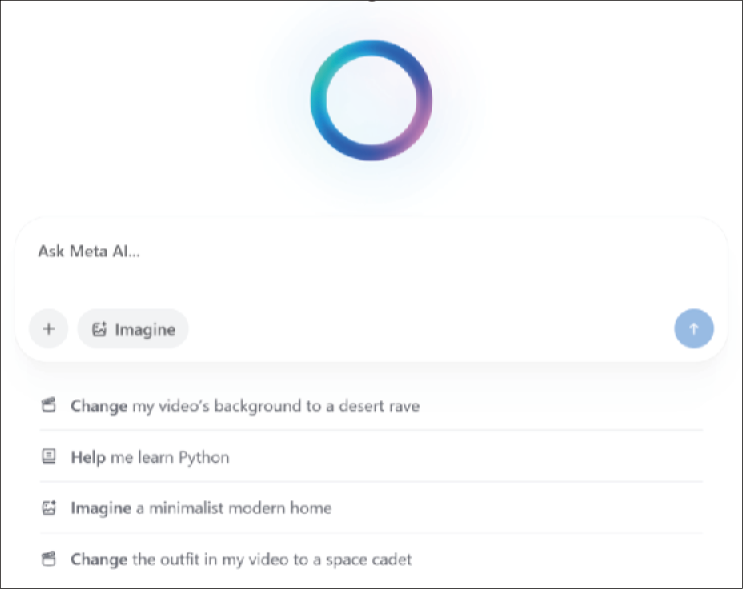Image resolution: width=743 pixels, height=589 pixels.
Task: Click the clapperboard icon beside the space cadet suggestion
Action: click(48, 559)
